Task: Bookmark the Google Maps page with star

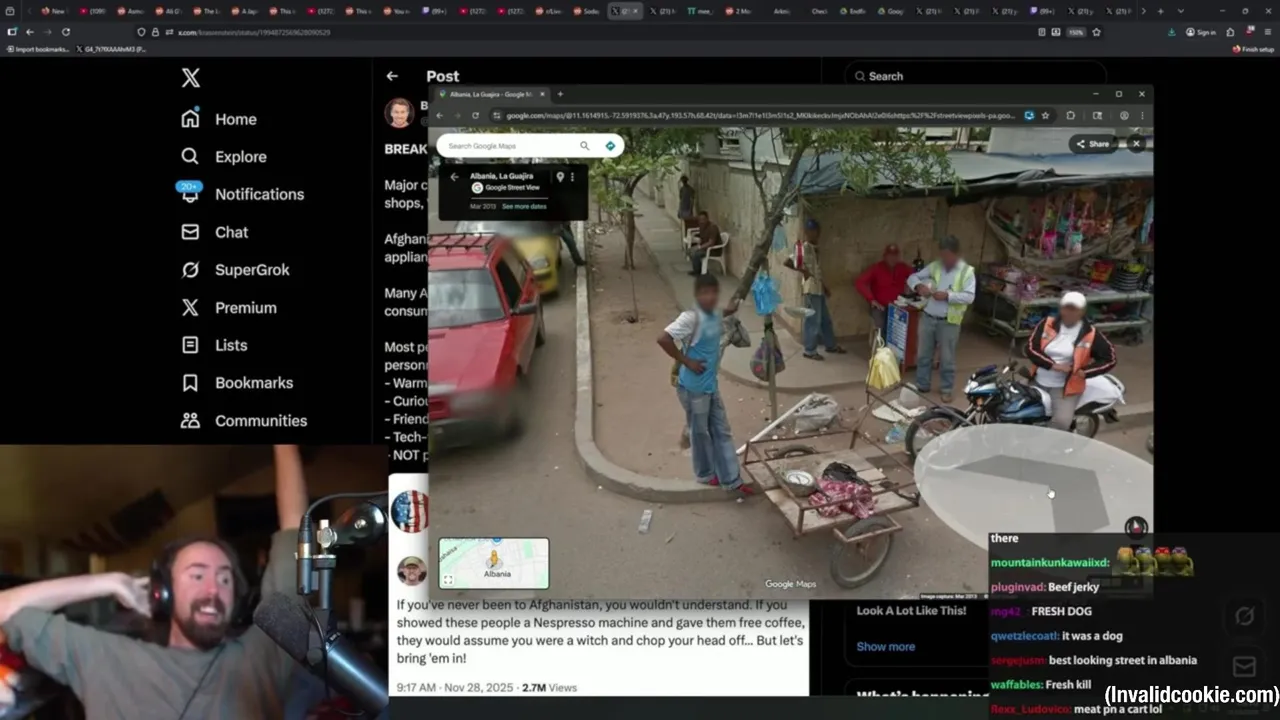Action: 1045,115
